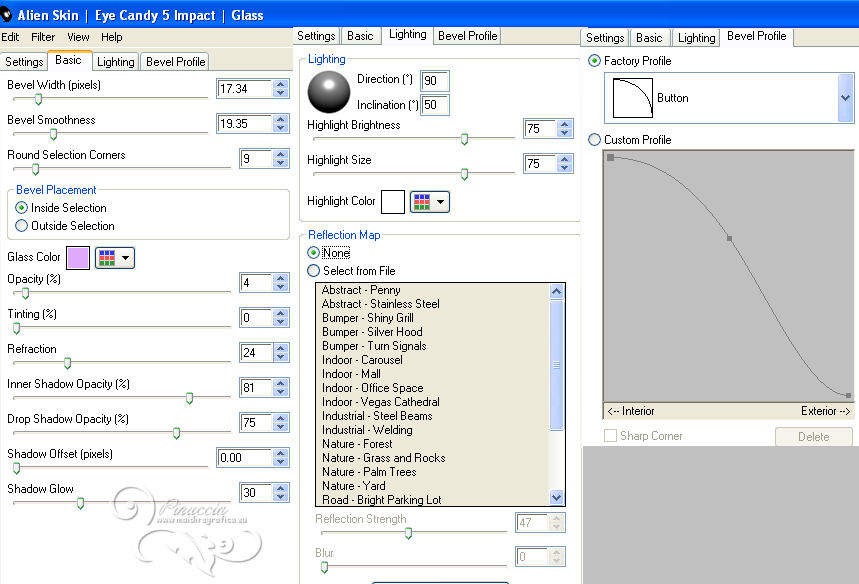Viewport: 859px width, 584px height.
Task: Click the Direction degrees field
Action: 435,81
